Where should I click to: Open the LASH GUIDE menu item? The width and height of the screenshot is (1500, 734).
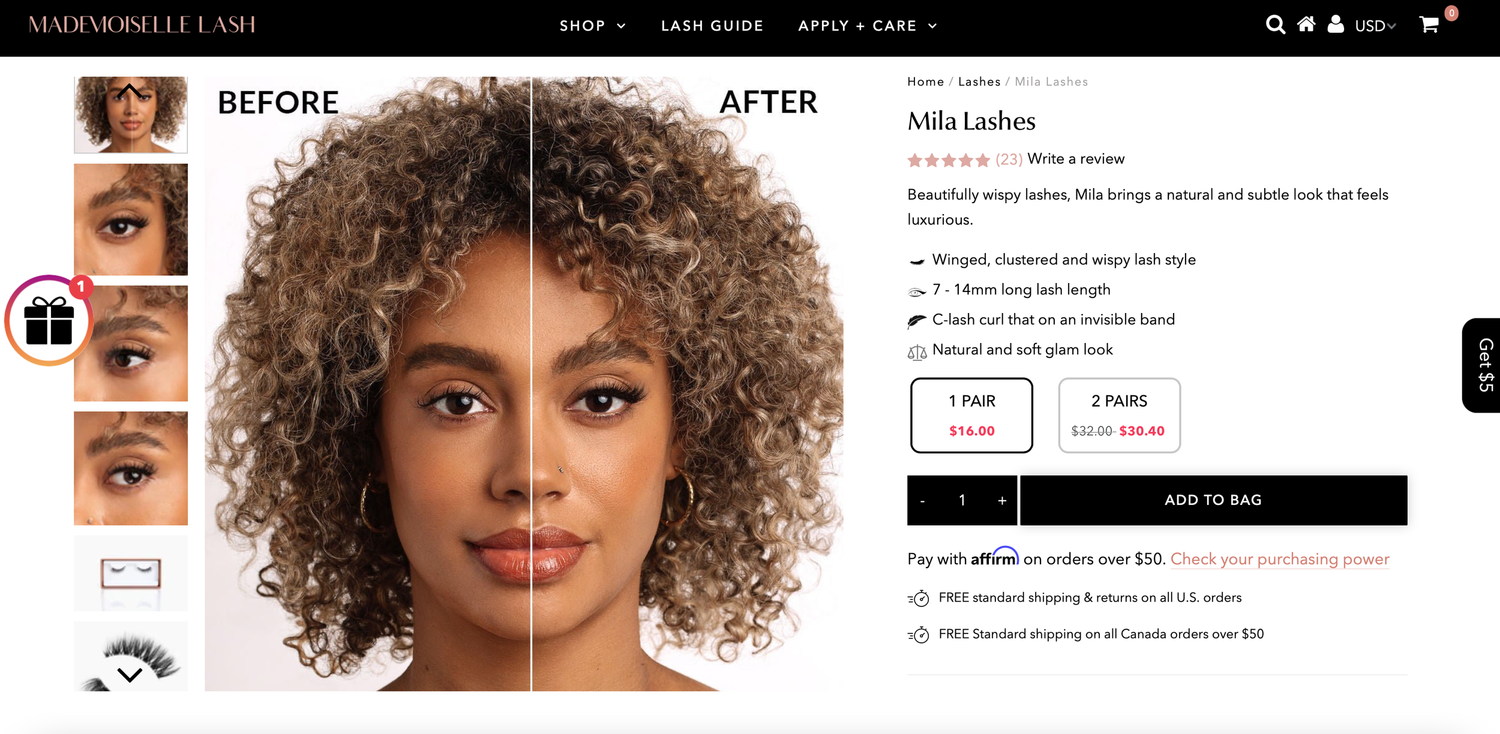[712, 26]
